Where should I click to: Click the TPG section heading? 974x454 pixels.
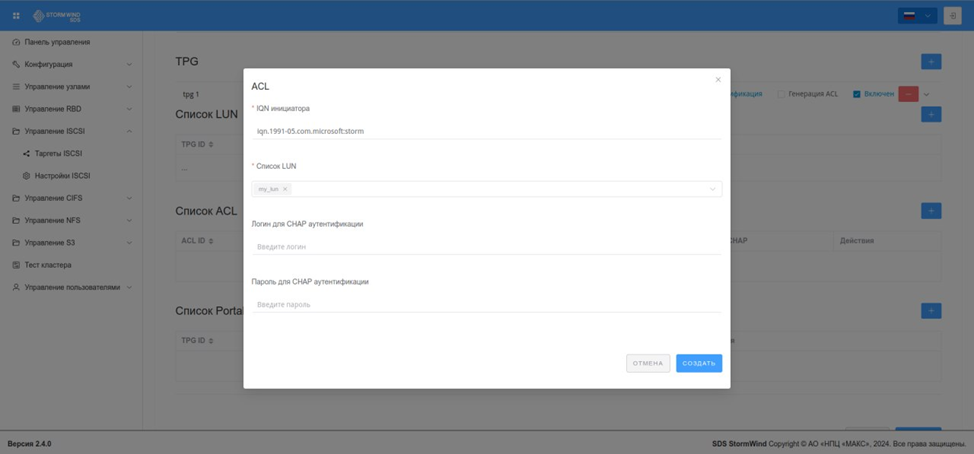coord(187,61)
